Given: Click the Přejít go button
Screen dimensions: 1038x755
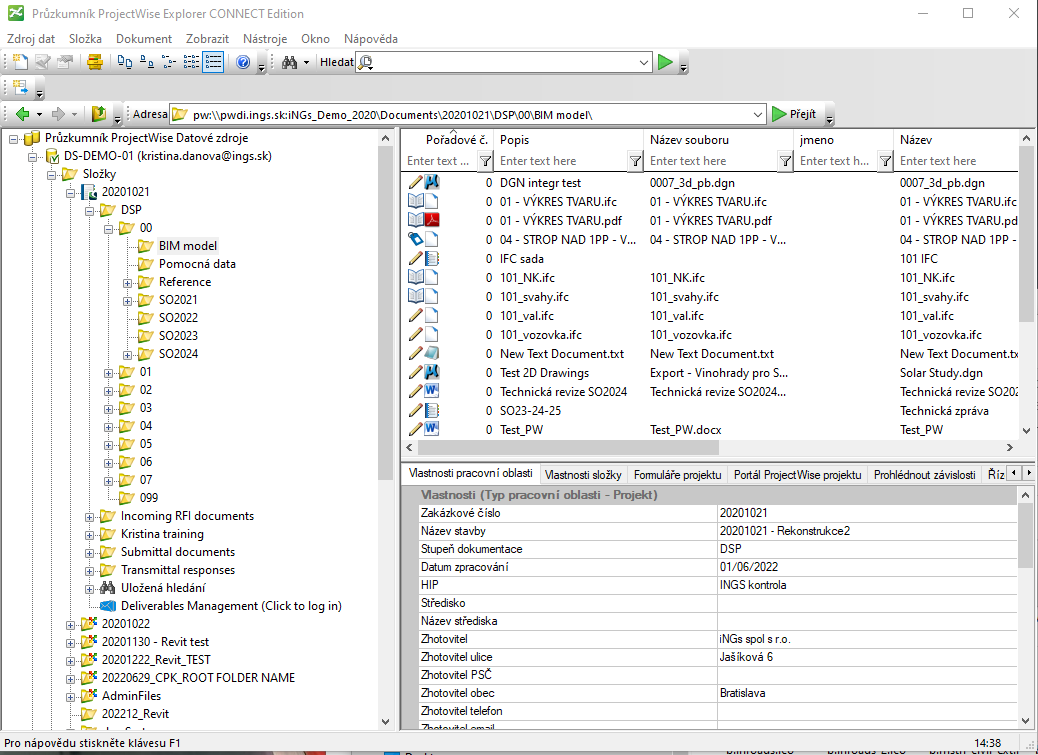Looking at the screenshot, I should tap(794, 114).
